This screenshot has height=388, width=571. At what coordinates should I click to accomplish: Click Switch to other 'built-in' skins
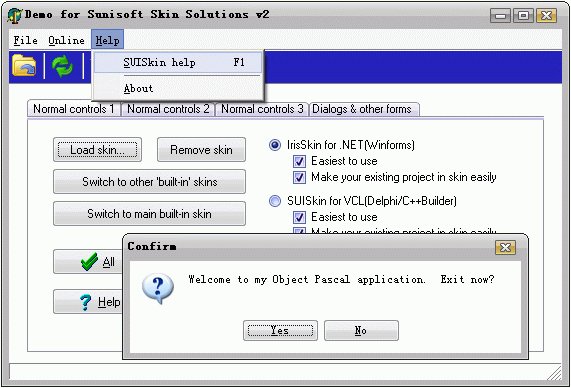149,182
